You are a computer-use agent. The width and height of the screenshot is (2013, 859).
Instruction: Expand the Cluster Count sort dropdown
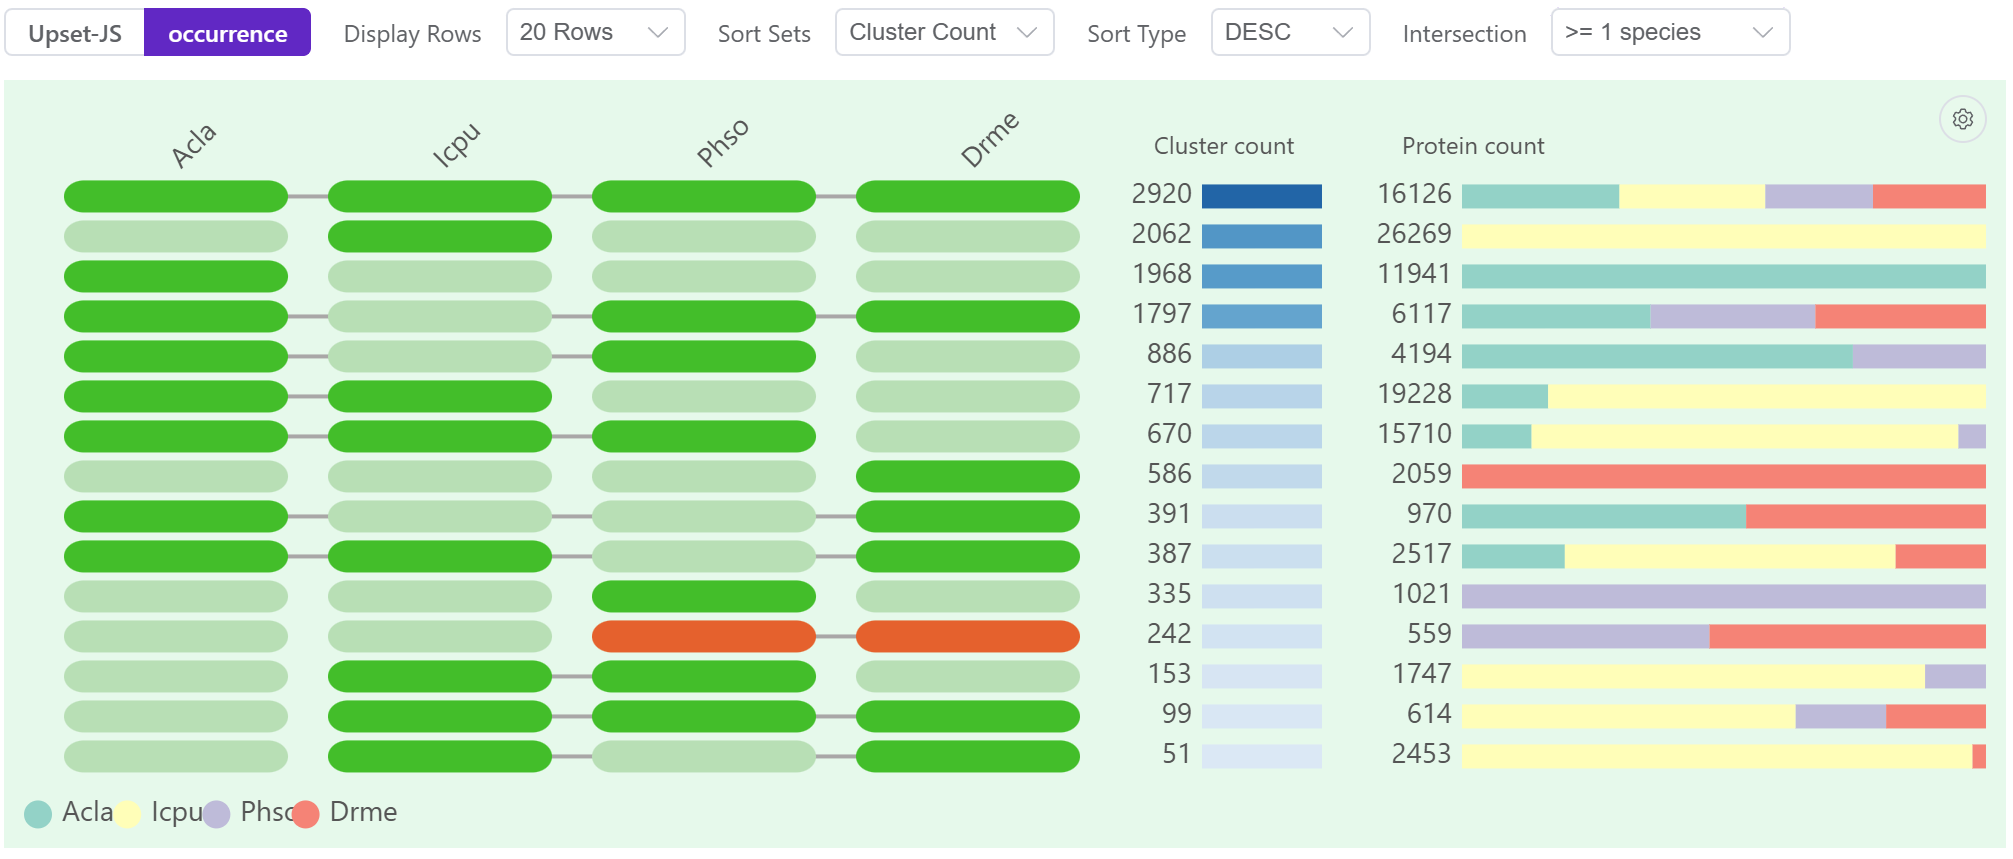943,33
